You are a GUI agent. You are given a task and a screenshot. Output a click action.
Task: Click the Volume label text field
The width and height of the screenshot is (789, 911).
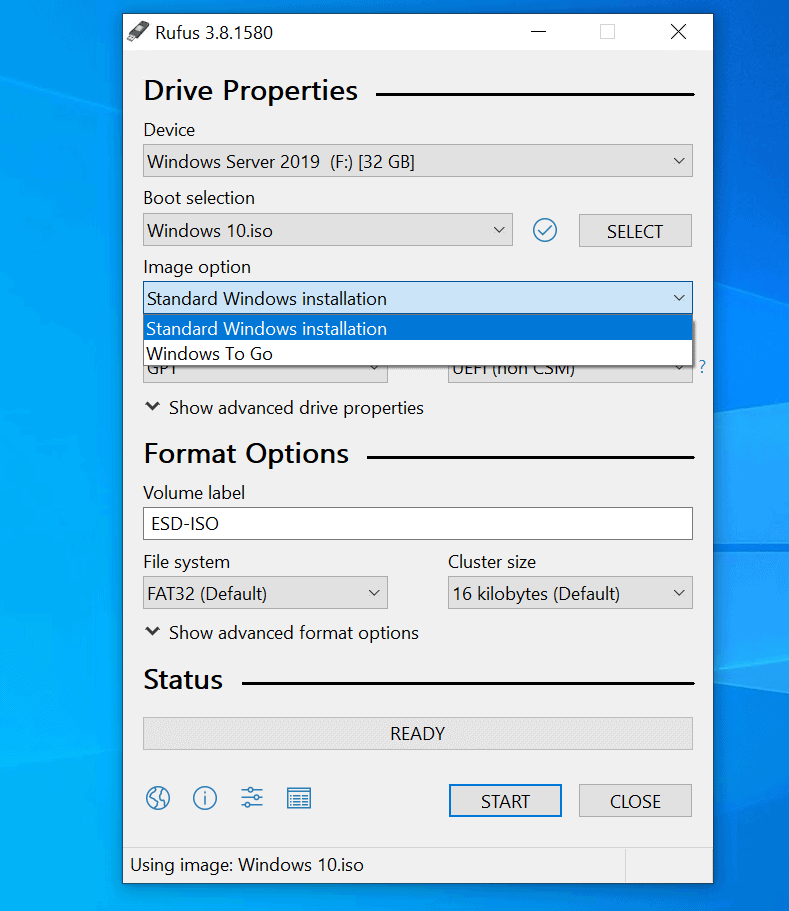pos(417,523)
